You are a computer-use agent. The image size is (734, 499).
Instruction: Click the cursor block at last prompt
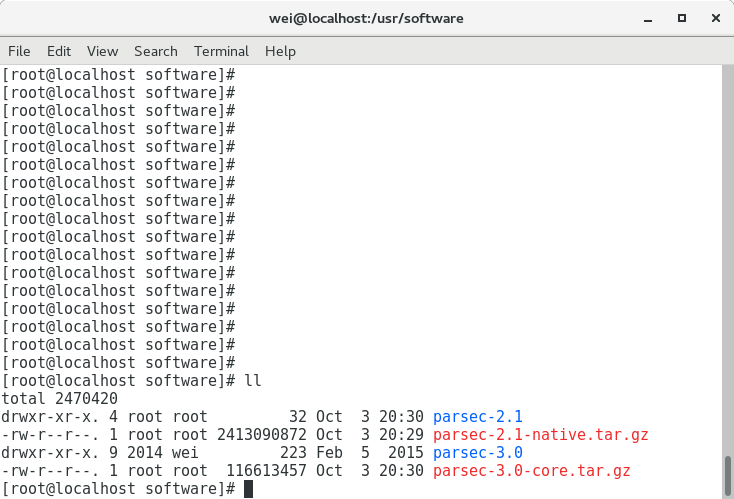(249, 489)
